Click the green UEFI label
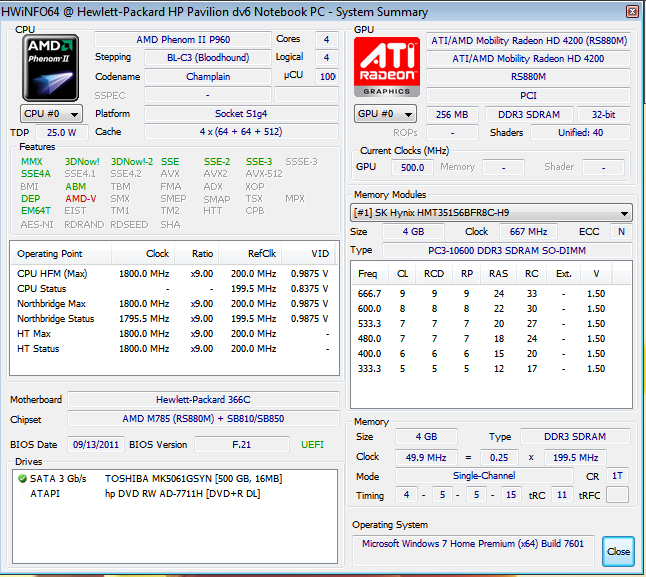The image size is (646, 577). pos(312,445)
